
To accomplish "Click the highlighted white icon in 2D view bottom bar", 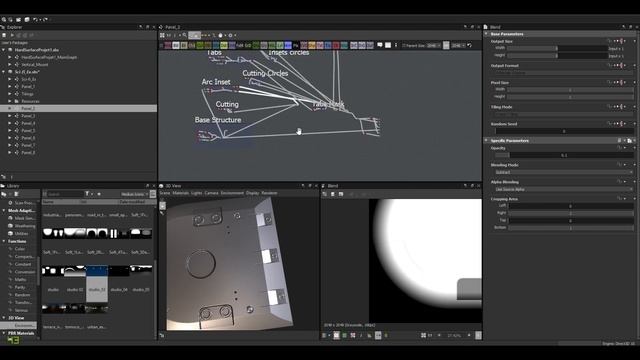I will (336, 336).
